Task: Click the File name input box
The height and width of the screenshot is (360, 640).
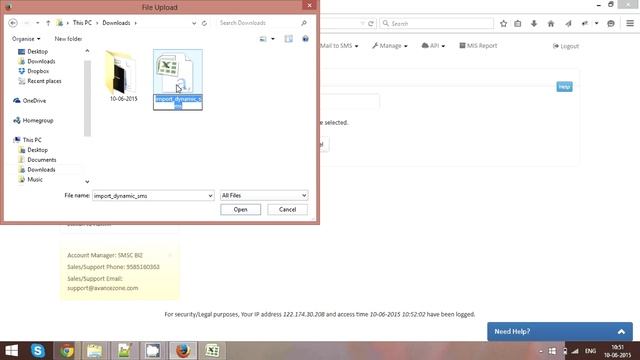Action: [150, 196]
